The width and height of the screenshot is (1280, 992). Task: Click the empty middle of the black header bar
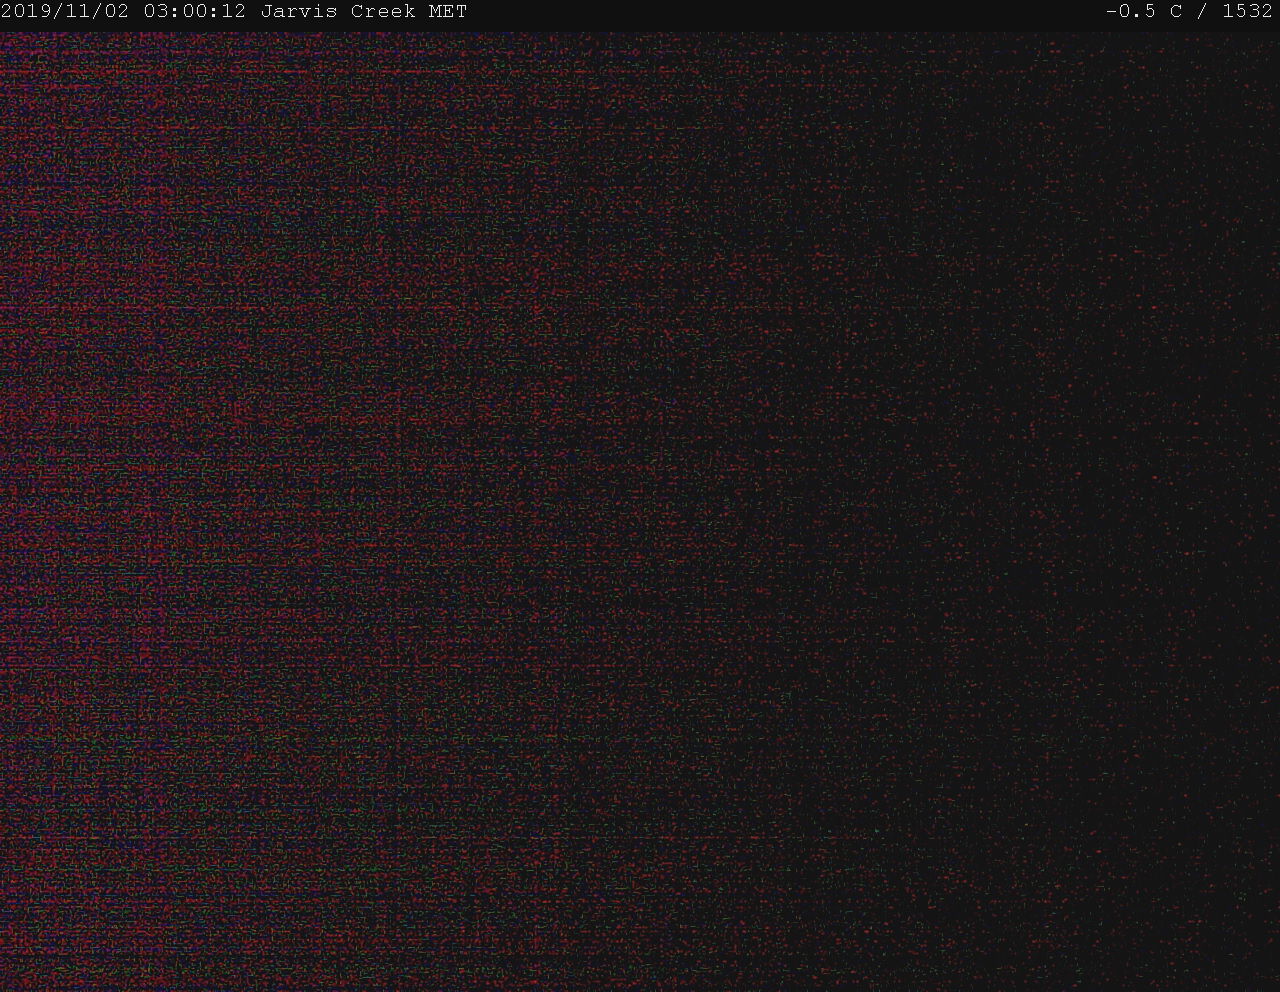click(x=780, y=12)
